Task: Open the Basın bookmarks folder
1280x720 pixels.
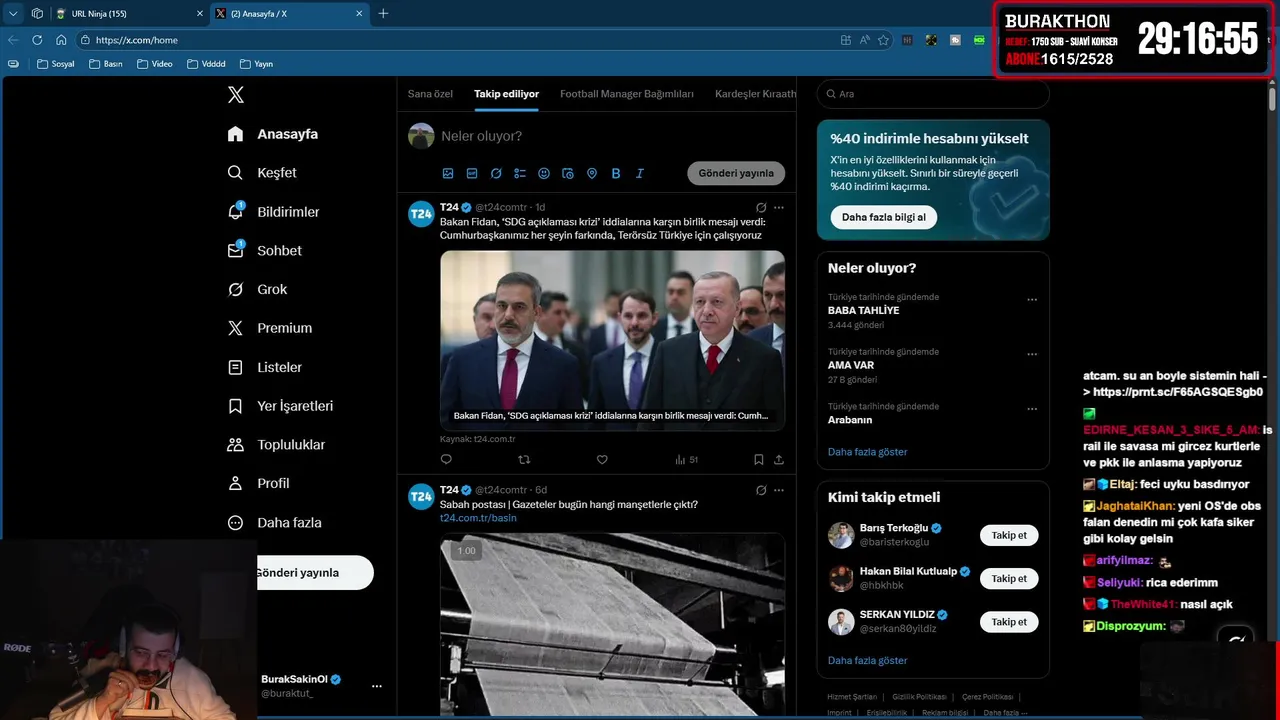Action: pos(105,64)
